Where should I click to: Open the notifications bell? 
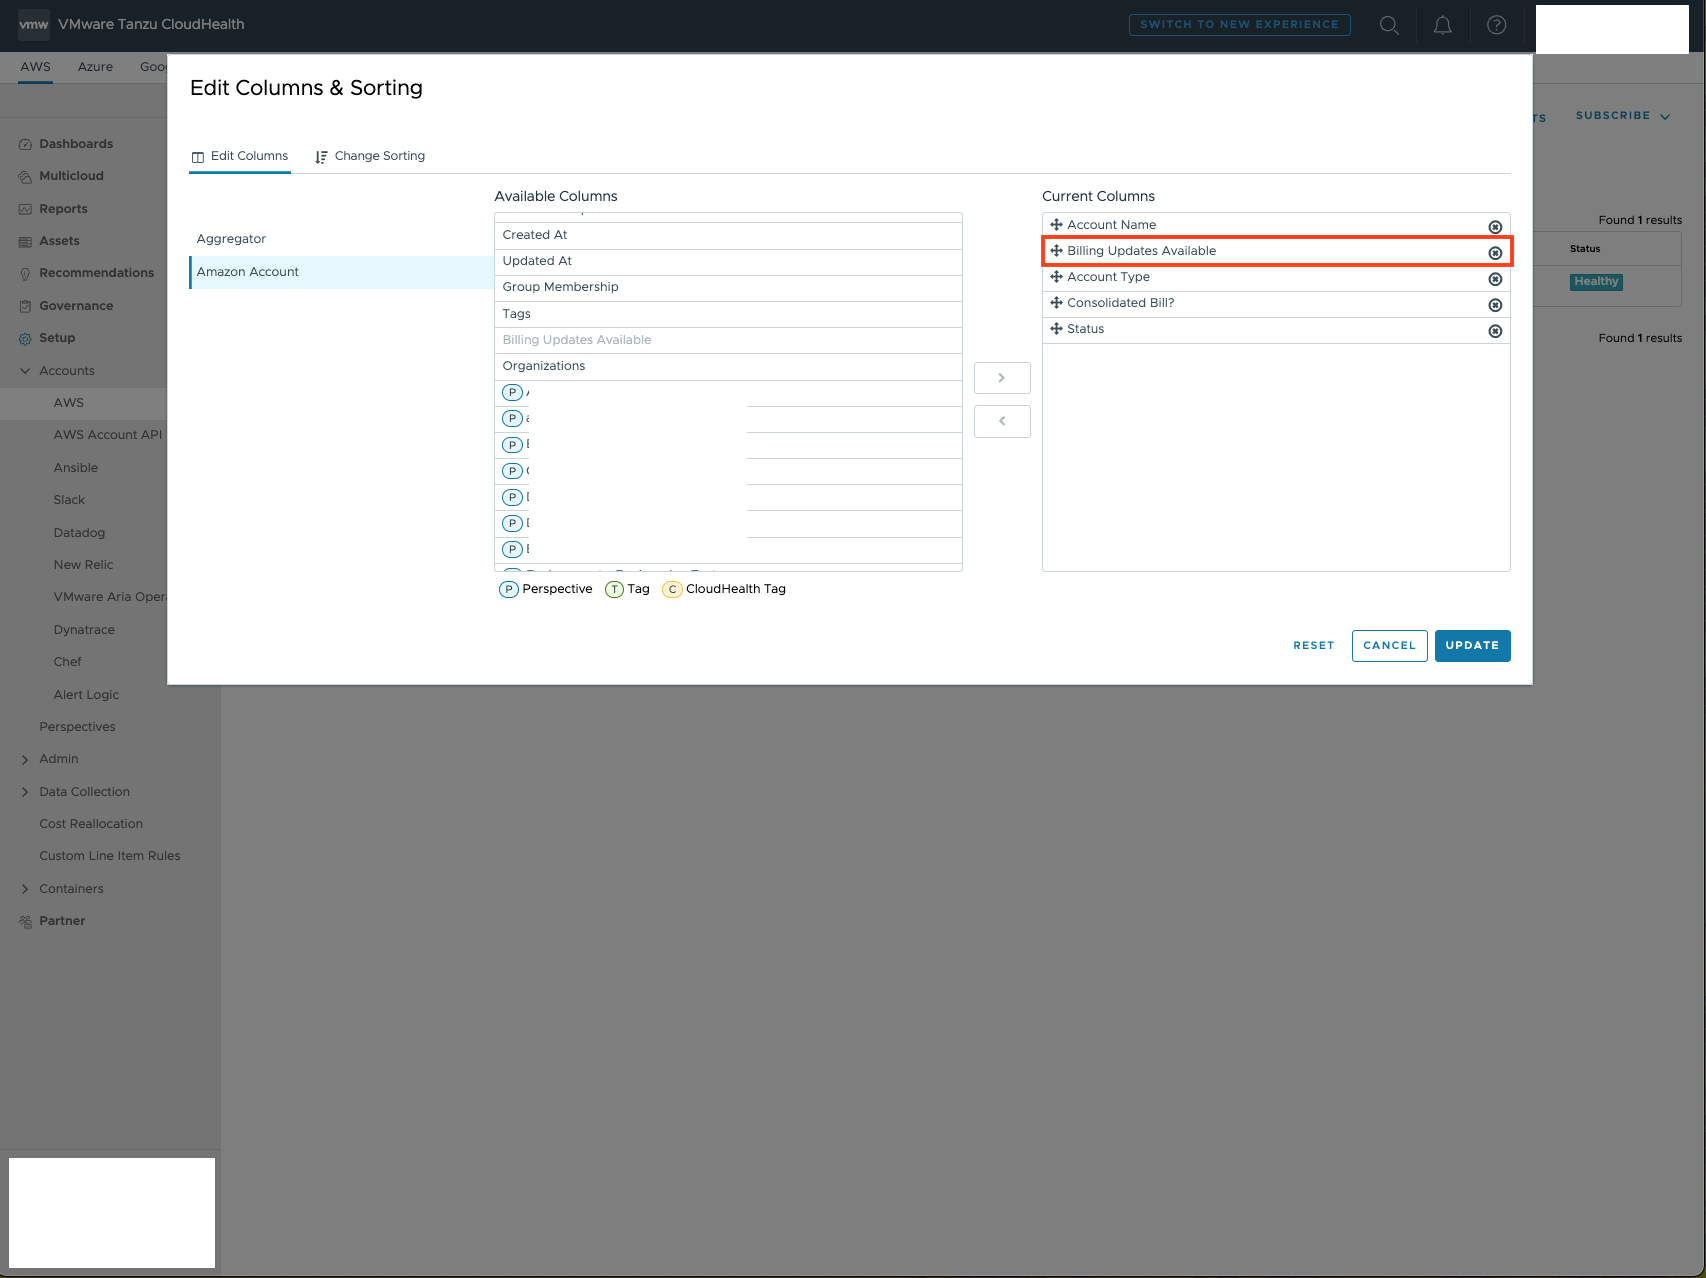pyautogui.click(x=1443, y=25)
